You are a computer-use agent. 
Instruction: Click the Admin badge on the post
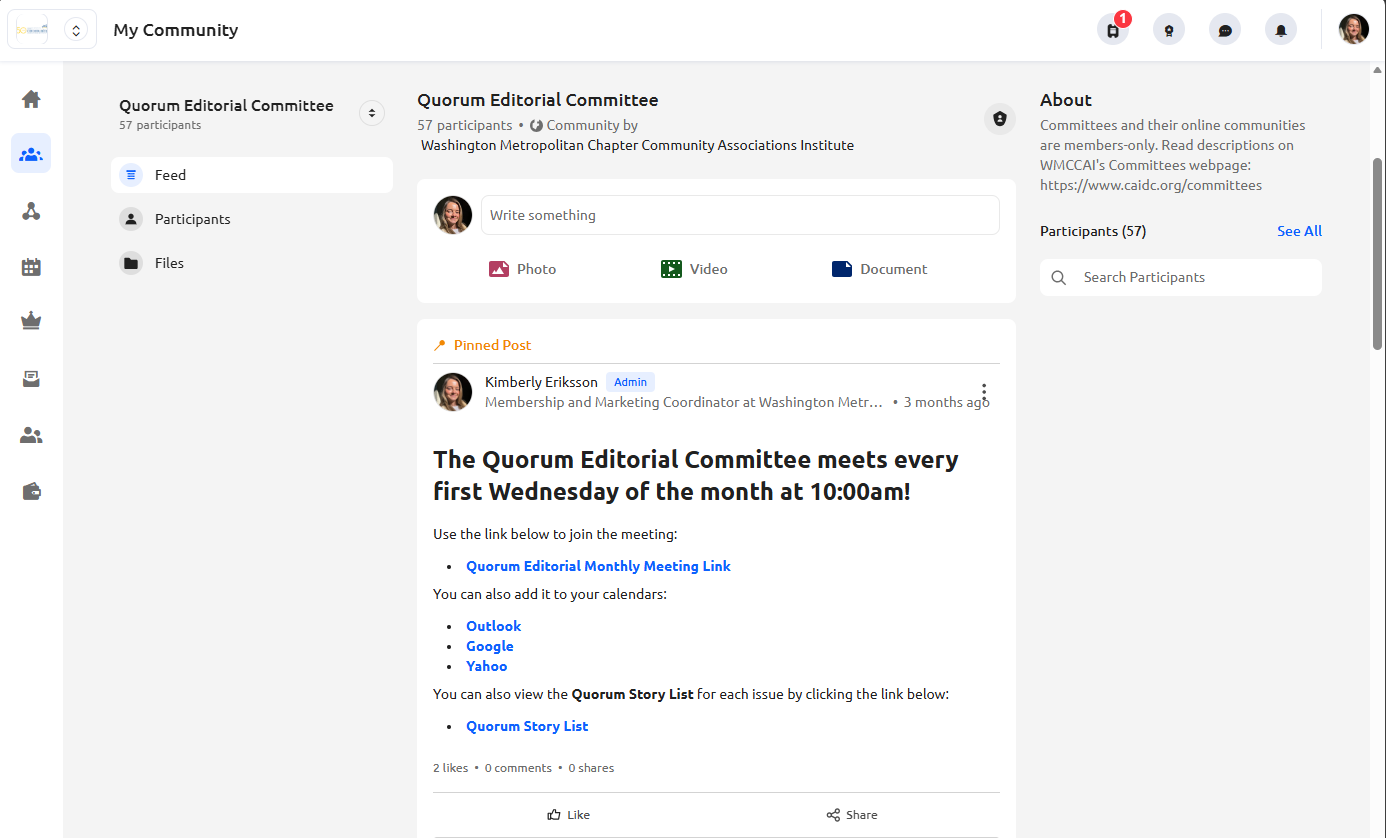pyautogui.click(x=630, y=382)
